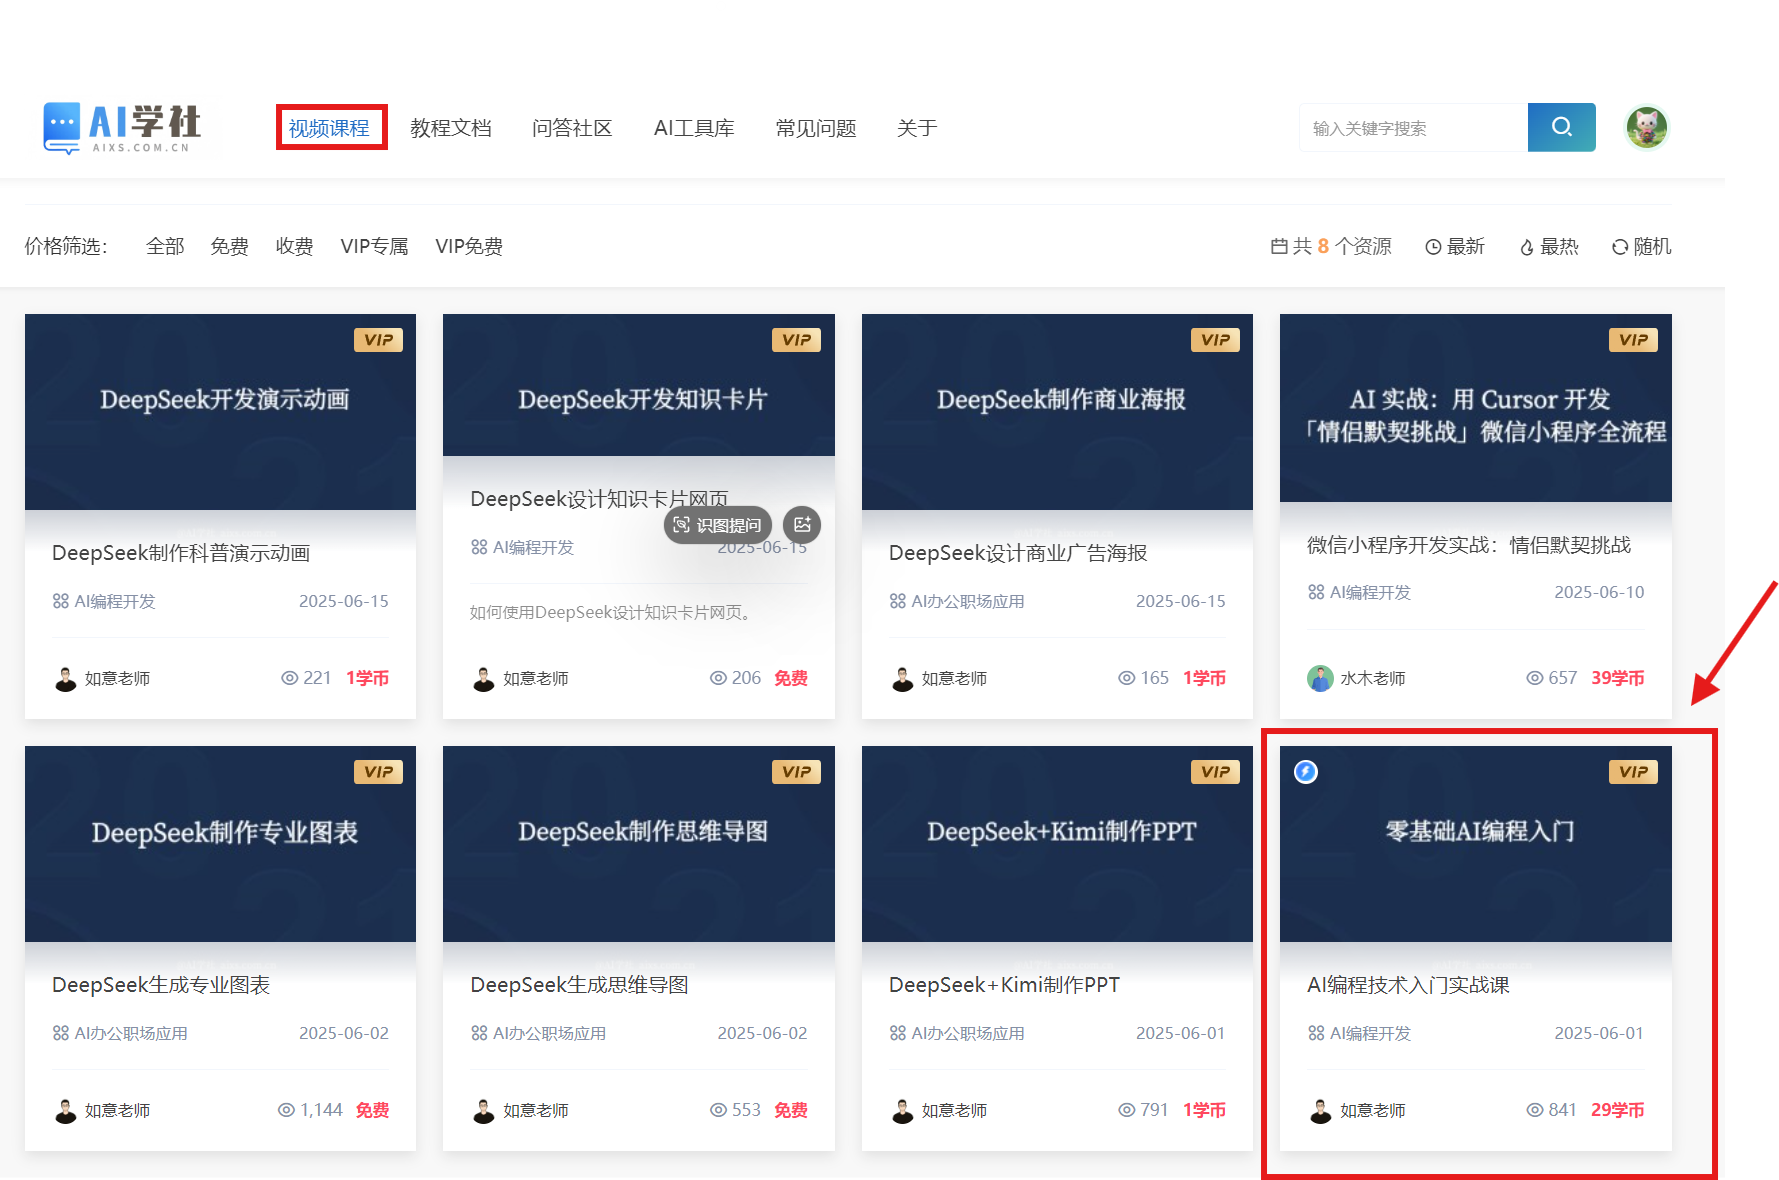The image size is (1779, 1180).
Task: Filter price by 收费
Action: [294, 246]
